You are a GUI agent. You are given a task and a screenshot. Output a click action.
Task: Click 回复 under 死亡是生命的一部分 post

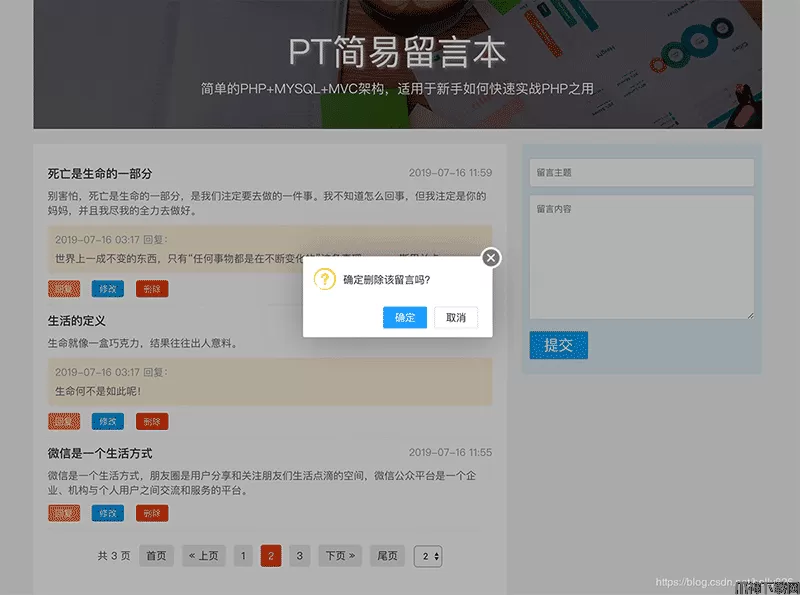click(x=64, y=289)
